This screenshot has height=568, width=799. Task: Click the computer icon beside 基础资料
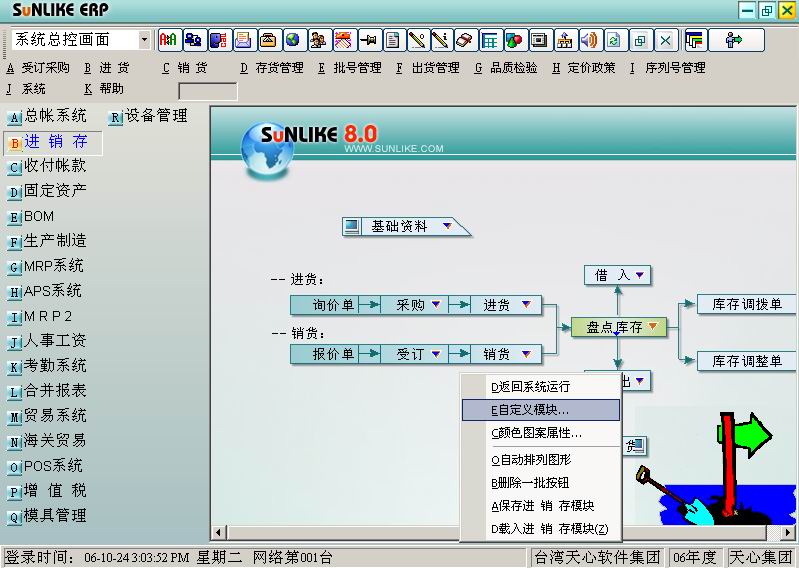pyautogui.click(x=351, y=226)
